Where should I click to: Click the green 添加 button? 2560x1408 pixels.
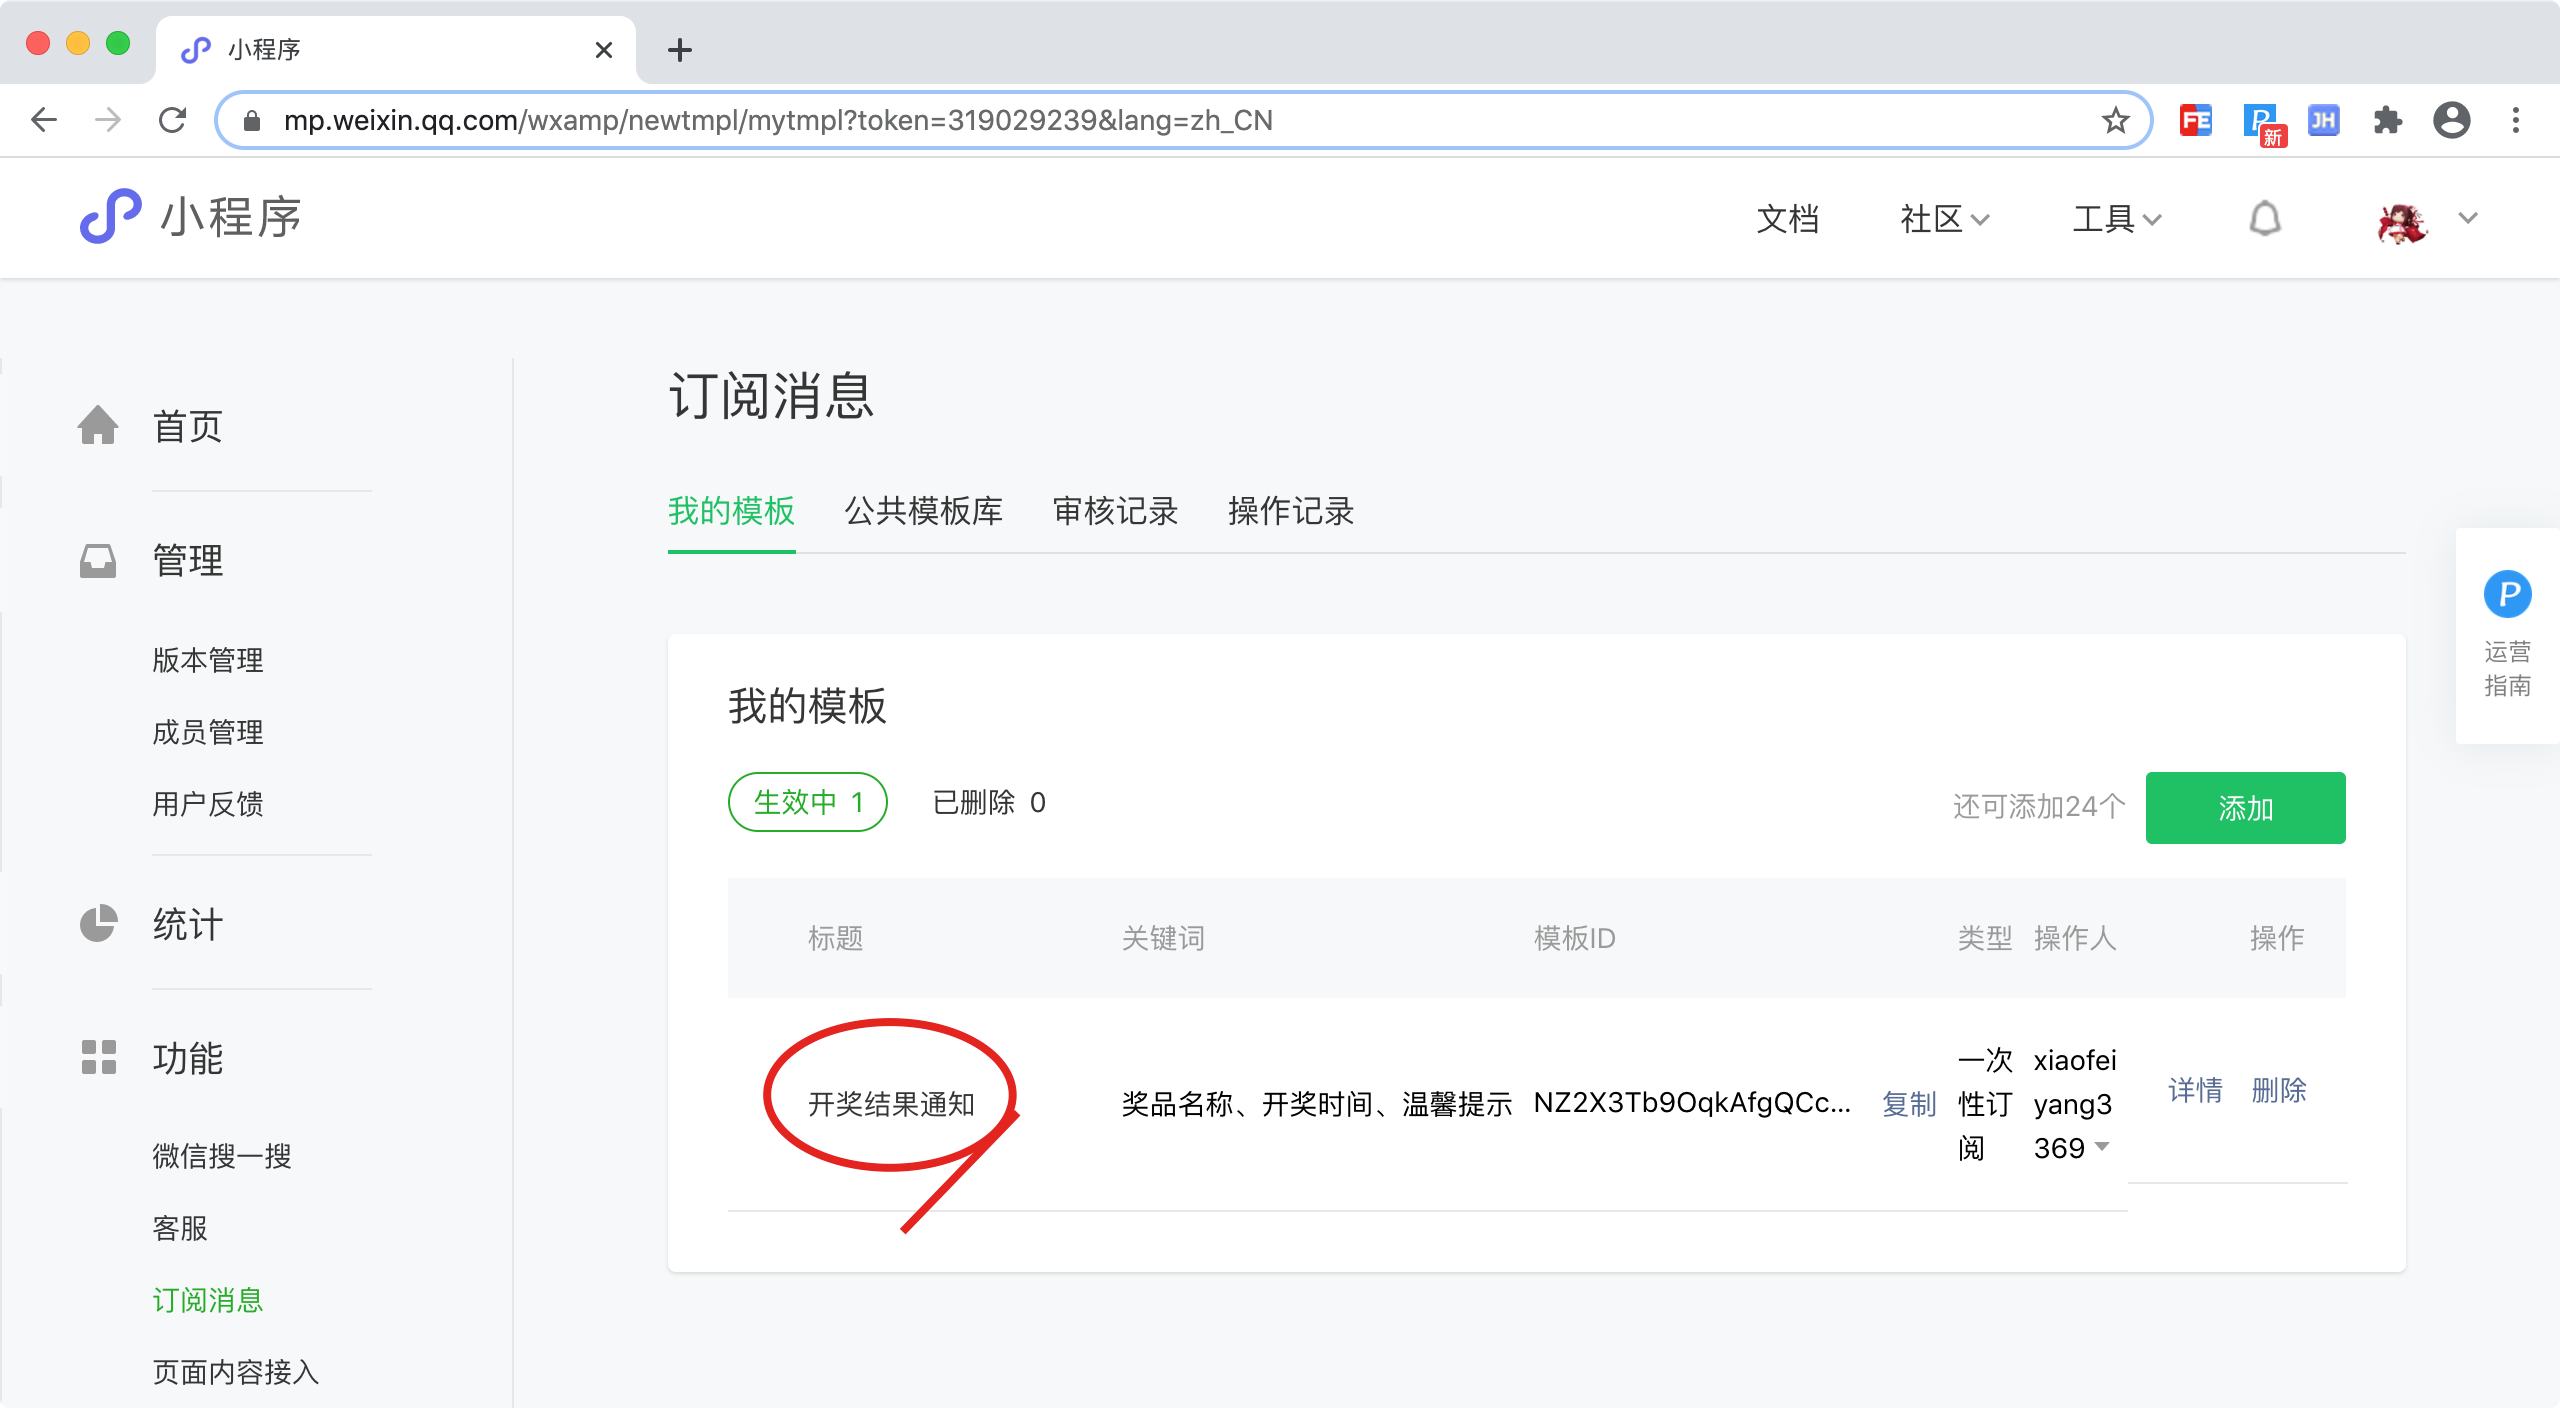point(2244,808)
